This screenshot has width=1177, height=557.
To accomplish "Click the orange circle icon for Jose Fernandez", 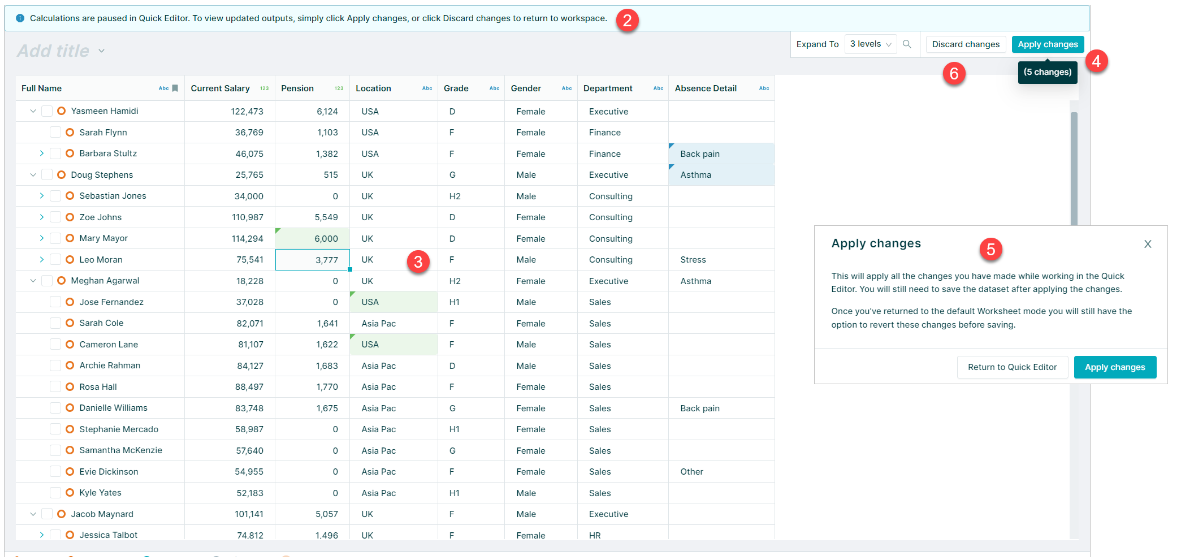I will point(70,302).
